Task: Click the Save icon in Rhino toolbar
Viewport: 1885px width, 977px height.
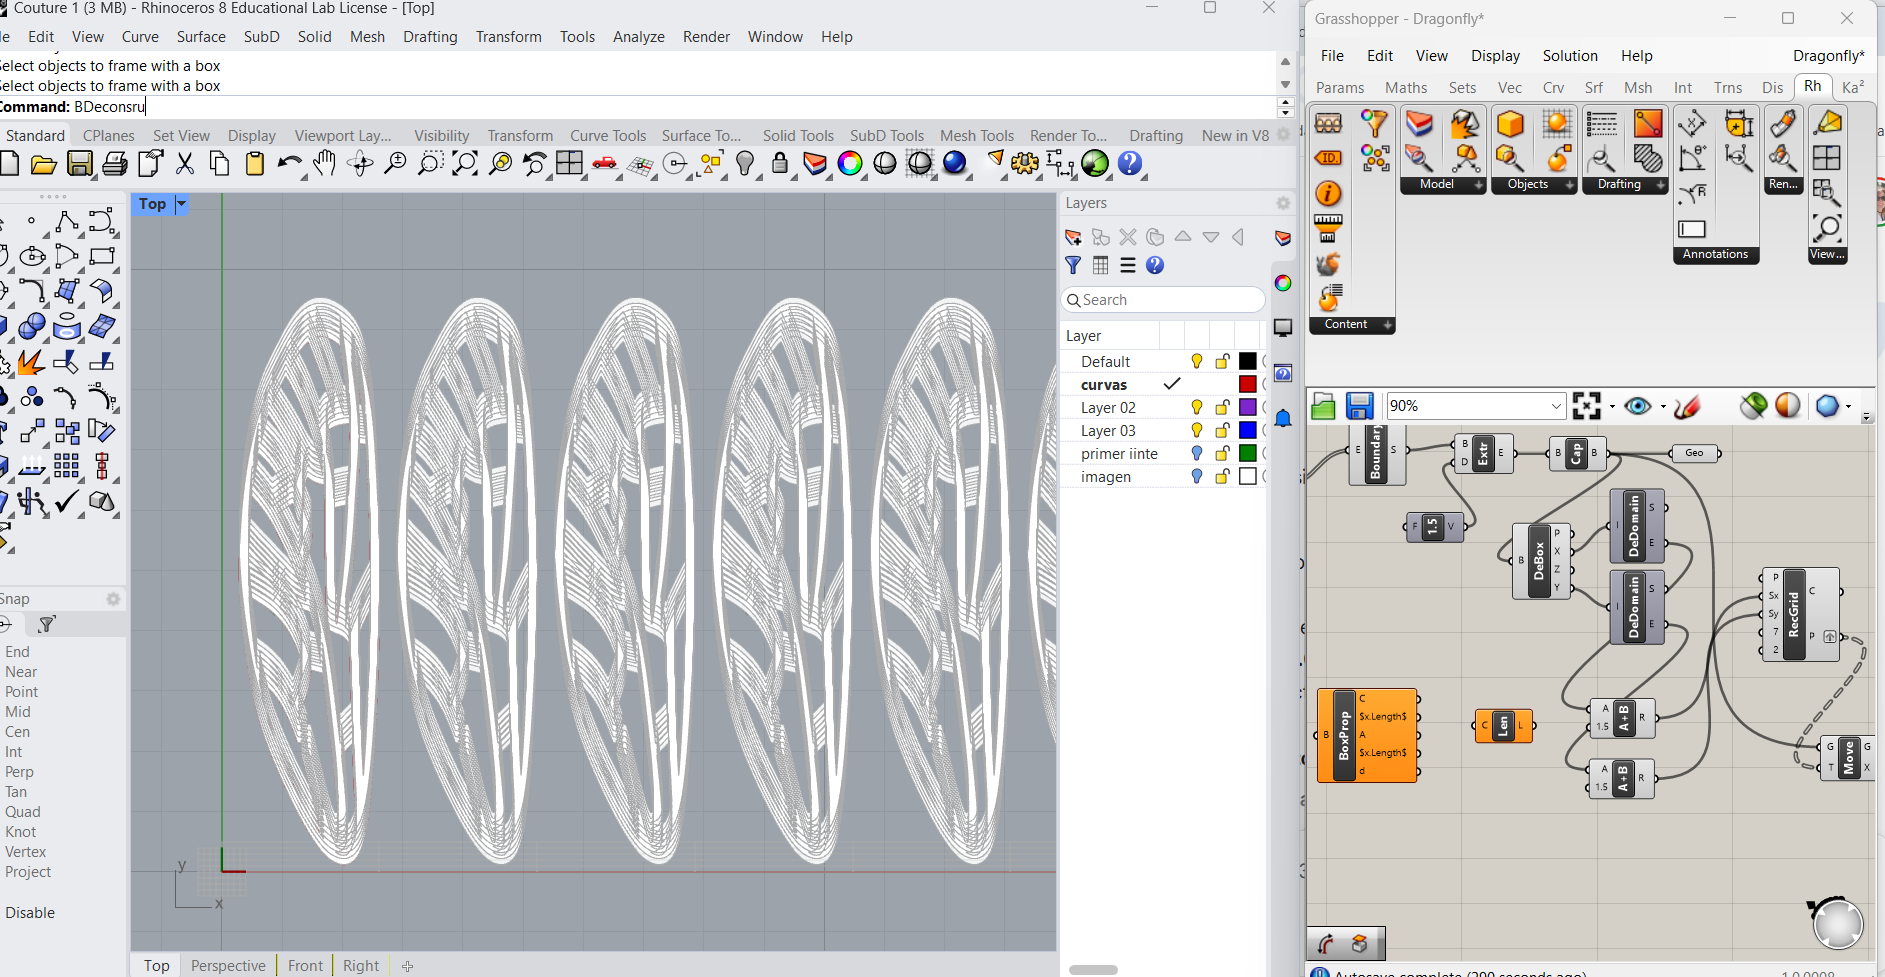Action: click(80, 164)
